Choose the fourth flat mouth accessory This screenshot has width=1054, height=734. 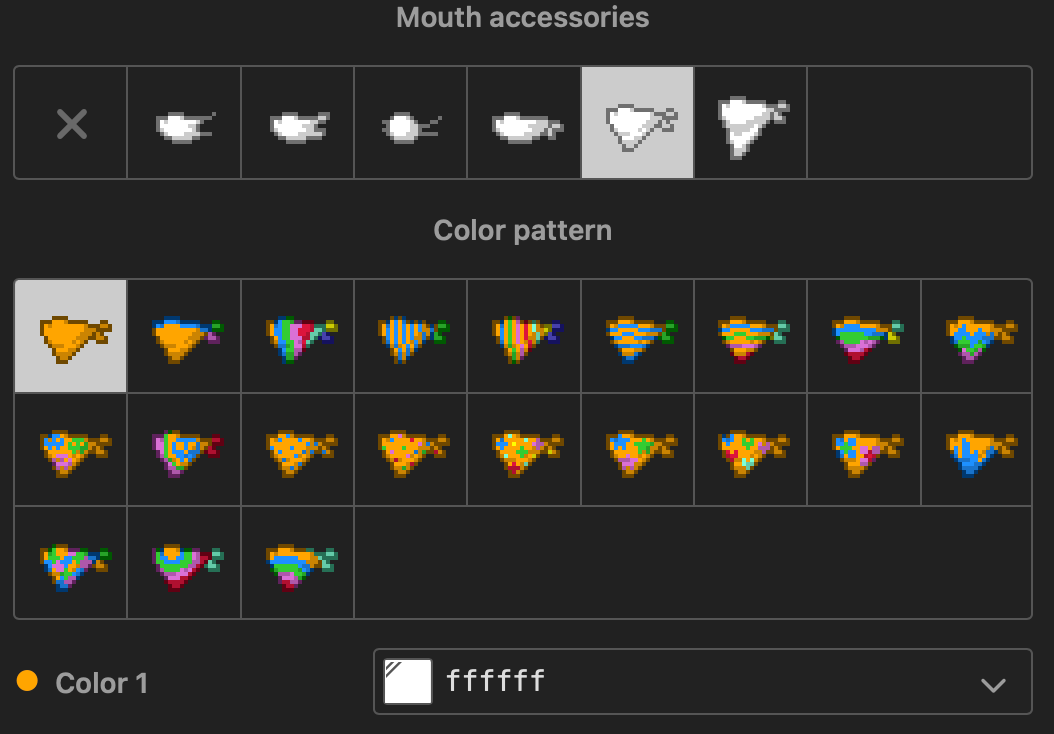[524, 123]
